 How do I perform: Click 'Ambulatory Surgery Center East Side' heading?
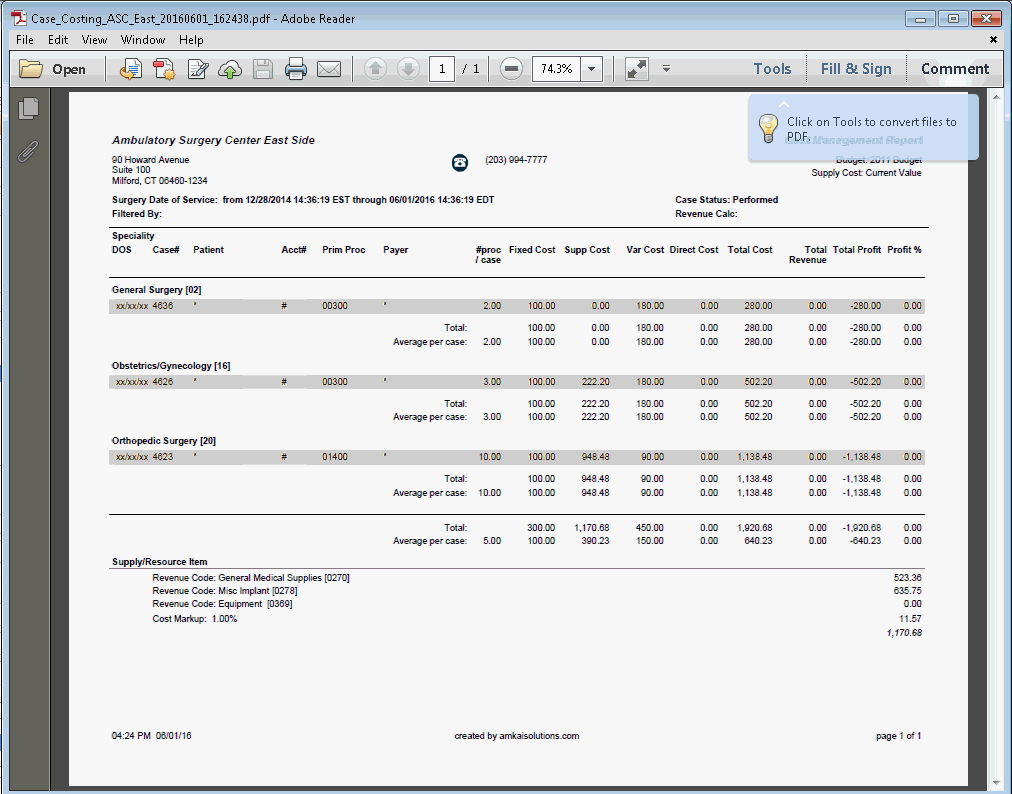tap(213, 140)
